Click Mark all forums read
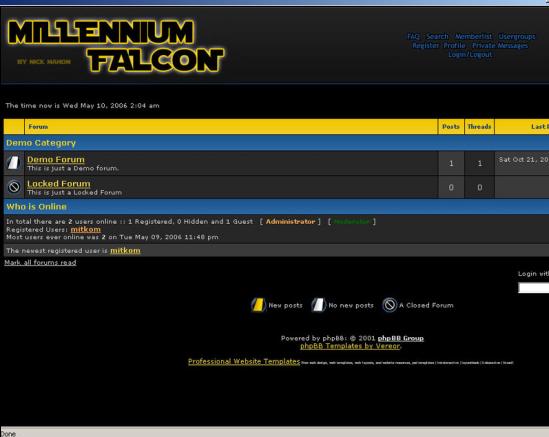The height and width of the screenshot is (437, 549). pyautogui.click(x=40, y=262)
